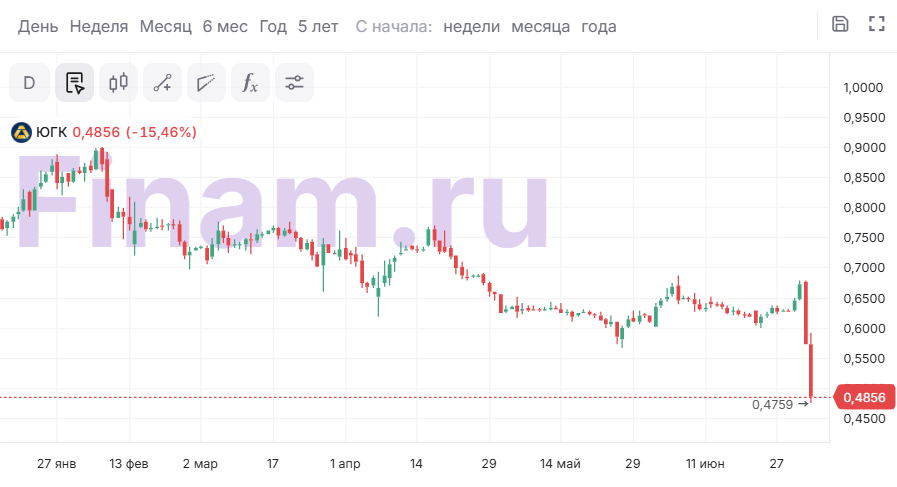Viewport: 897px width, 487px height.
Task: Click the 0,7500 price axis label
Action: click(x=864, y=237)
